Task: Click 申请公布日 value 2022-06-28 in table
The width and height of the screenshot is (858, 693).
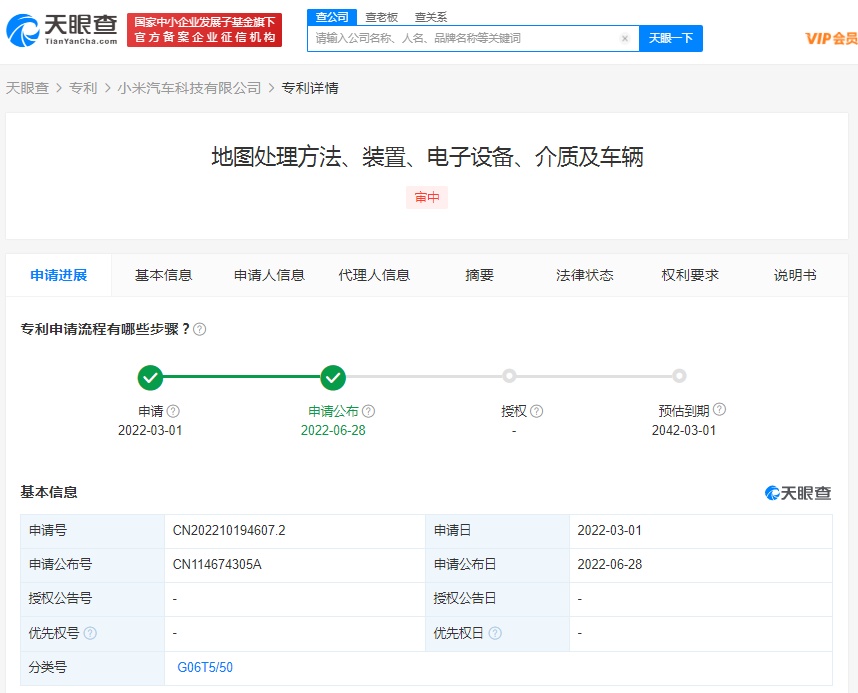Action: [610, 564]
